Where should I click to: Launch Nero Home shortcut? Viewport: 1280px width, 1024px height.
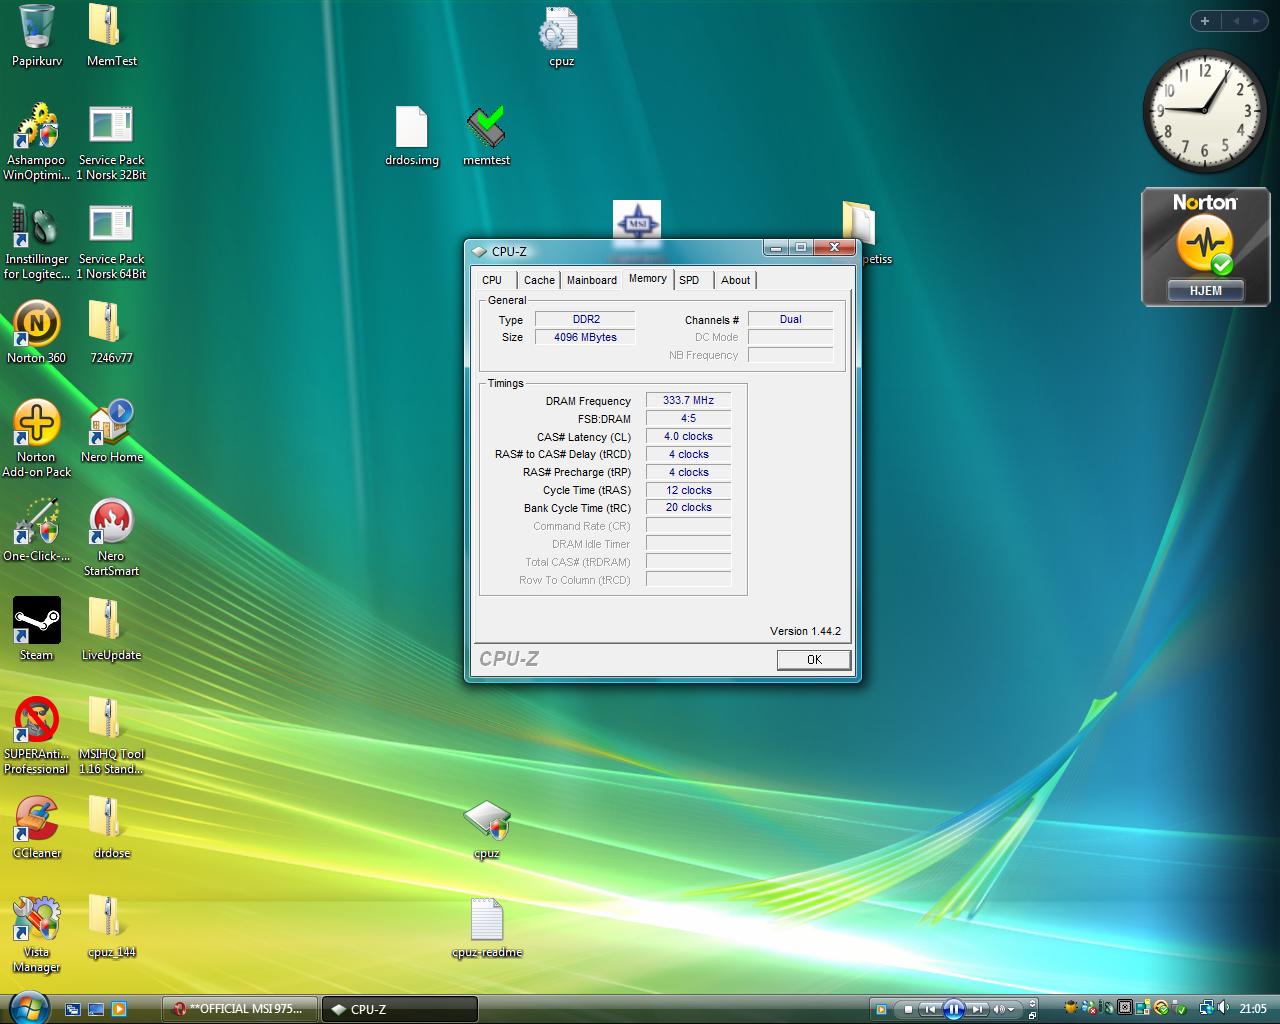coord(111,431)
